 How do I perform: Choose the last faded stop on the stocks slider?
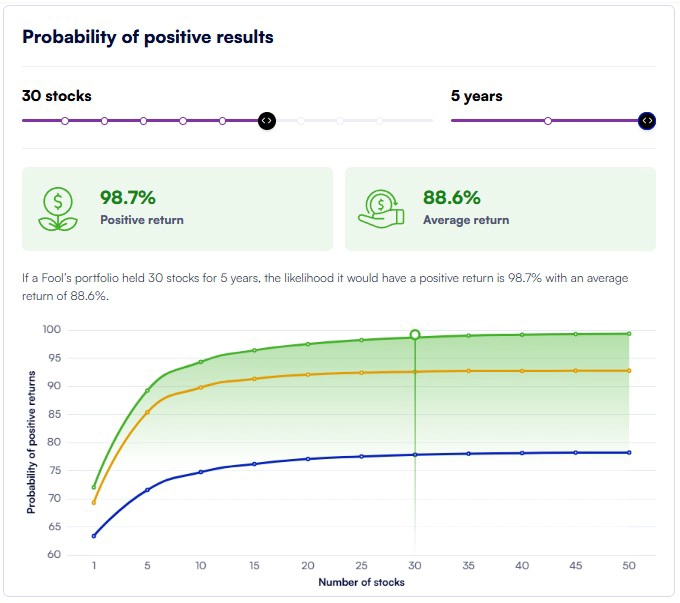click(x=380, y=121)
